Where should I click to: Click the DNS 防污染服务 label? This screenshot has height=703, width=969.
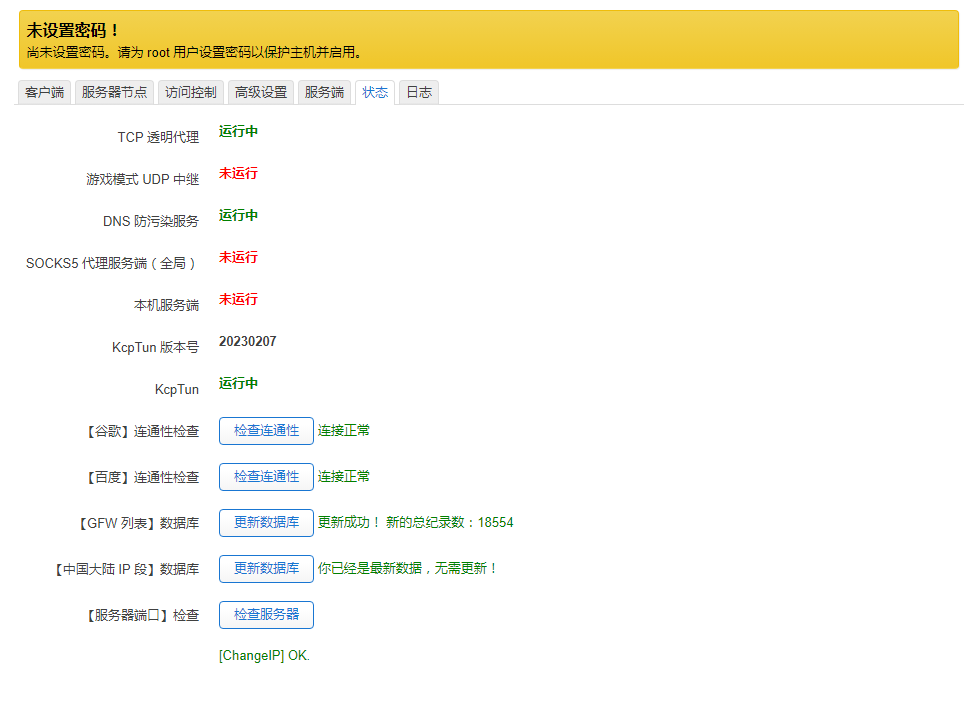[x=151, y=221]
